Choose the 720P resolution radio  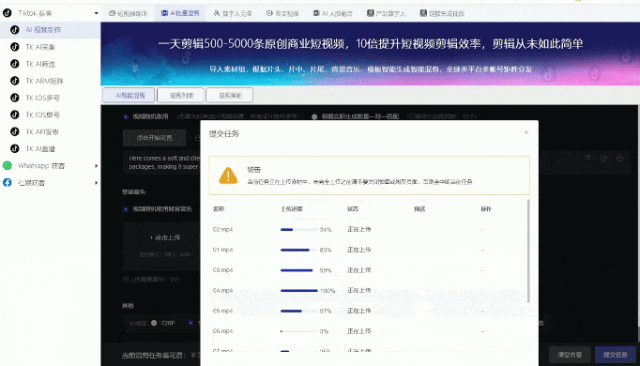(154, 323)
